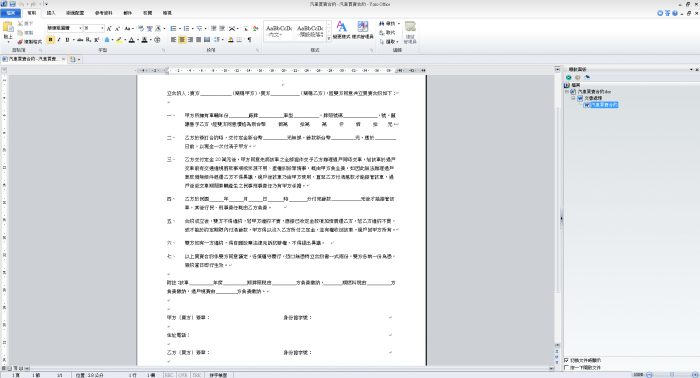This screenshot has height=378, width=700.
Task: Open the font group dialog launcher
Action: (163, 50)
